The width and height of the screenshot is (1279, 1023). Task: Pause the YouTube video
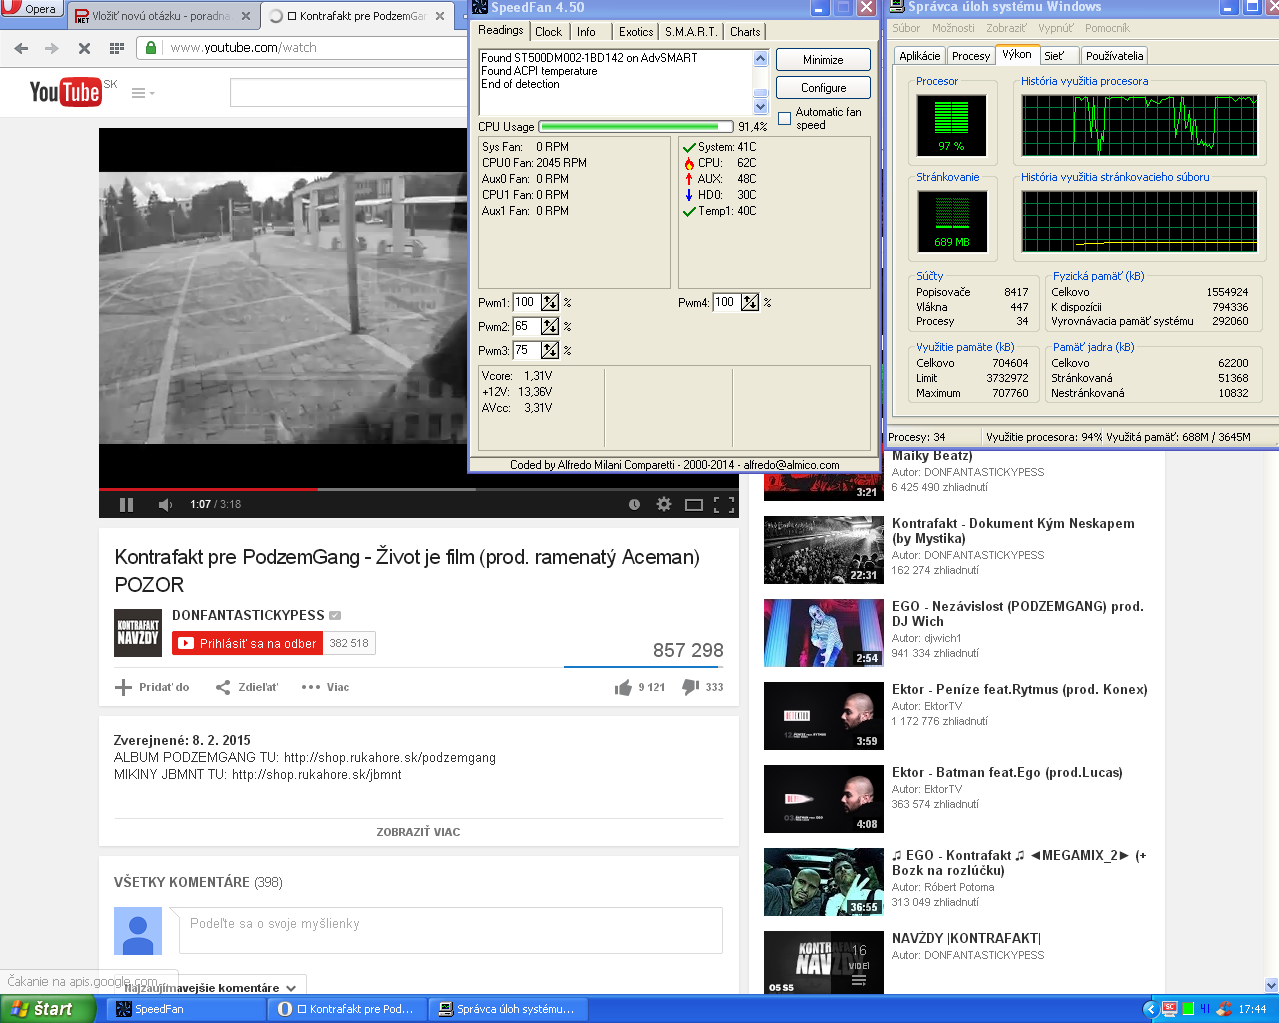click(x=127, y=505)
